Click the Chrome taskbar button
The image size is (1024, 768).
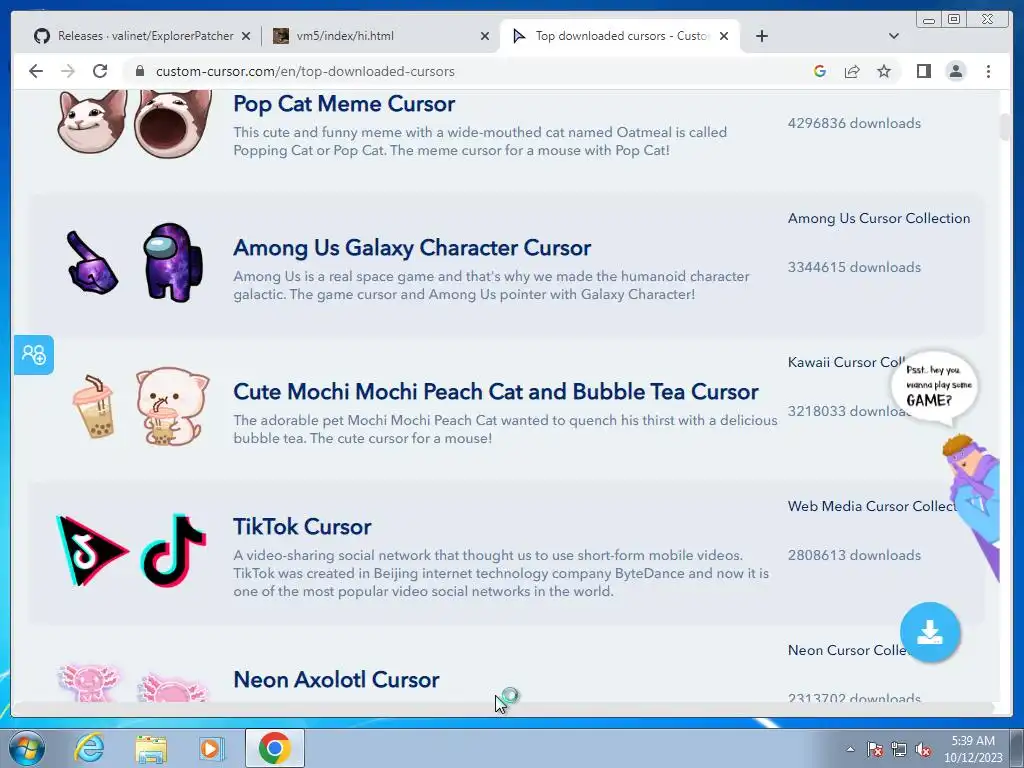tap(274, 748)
